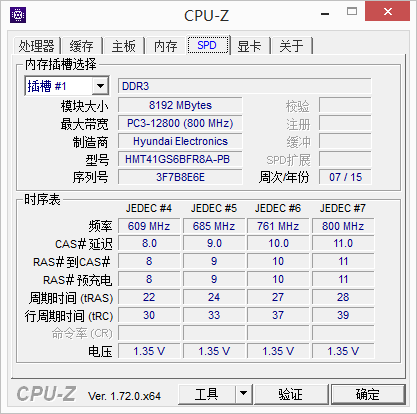Click the tRAS value 22
This screenshot has width=417, height=414.
pyautogui.click(x=149, y=297)
